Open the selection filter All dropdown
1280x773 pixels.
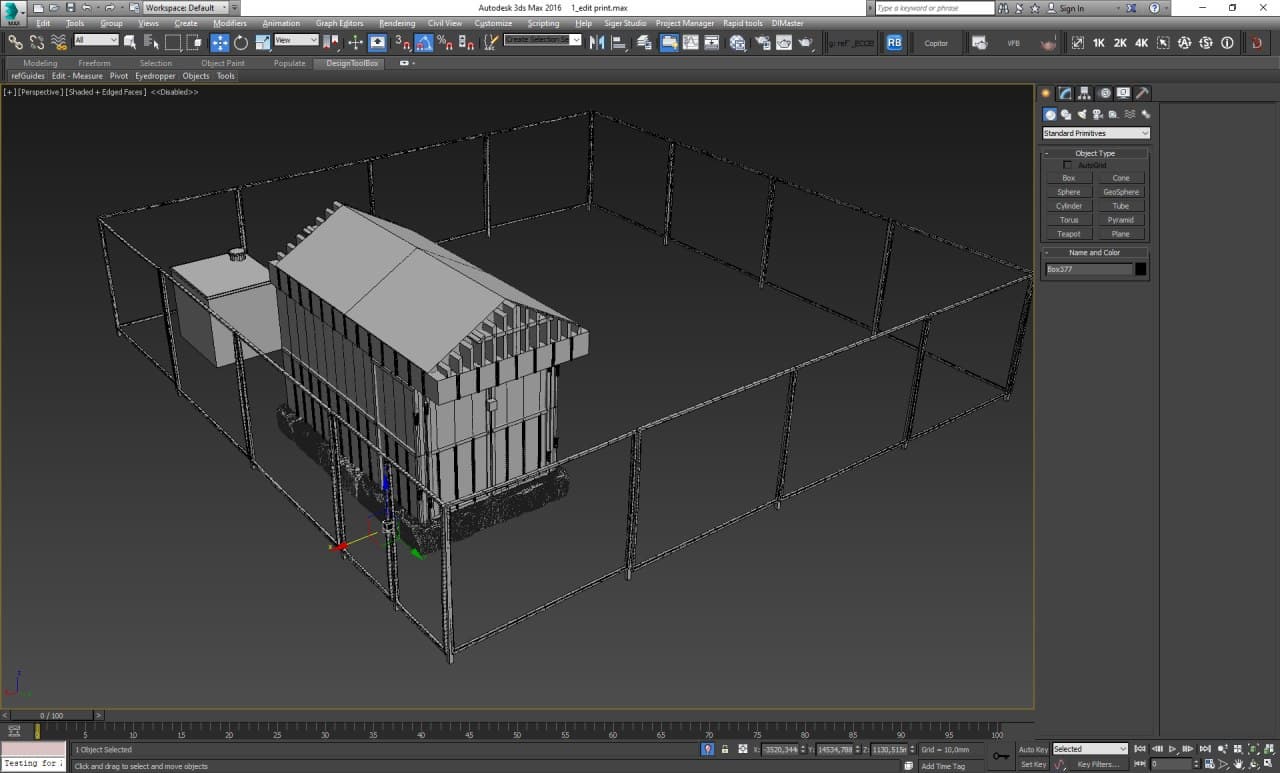coord(96,41)
